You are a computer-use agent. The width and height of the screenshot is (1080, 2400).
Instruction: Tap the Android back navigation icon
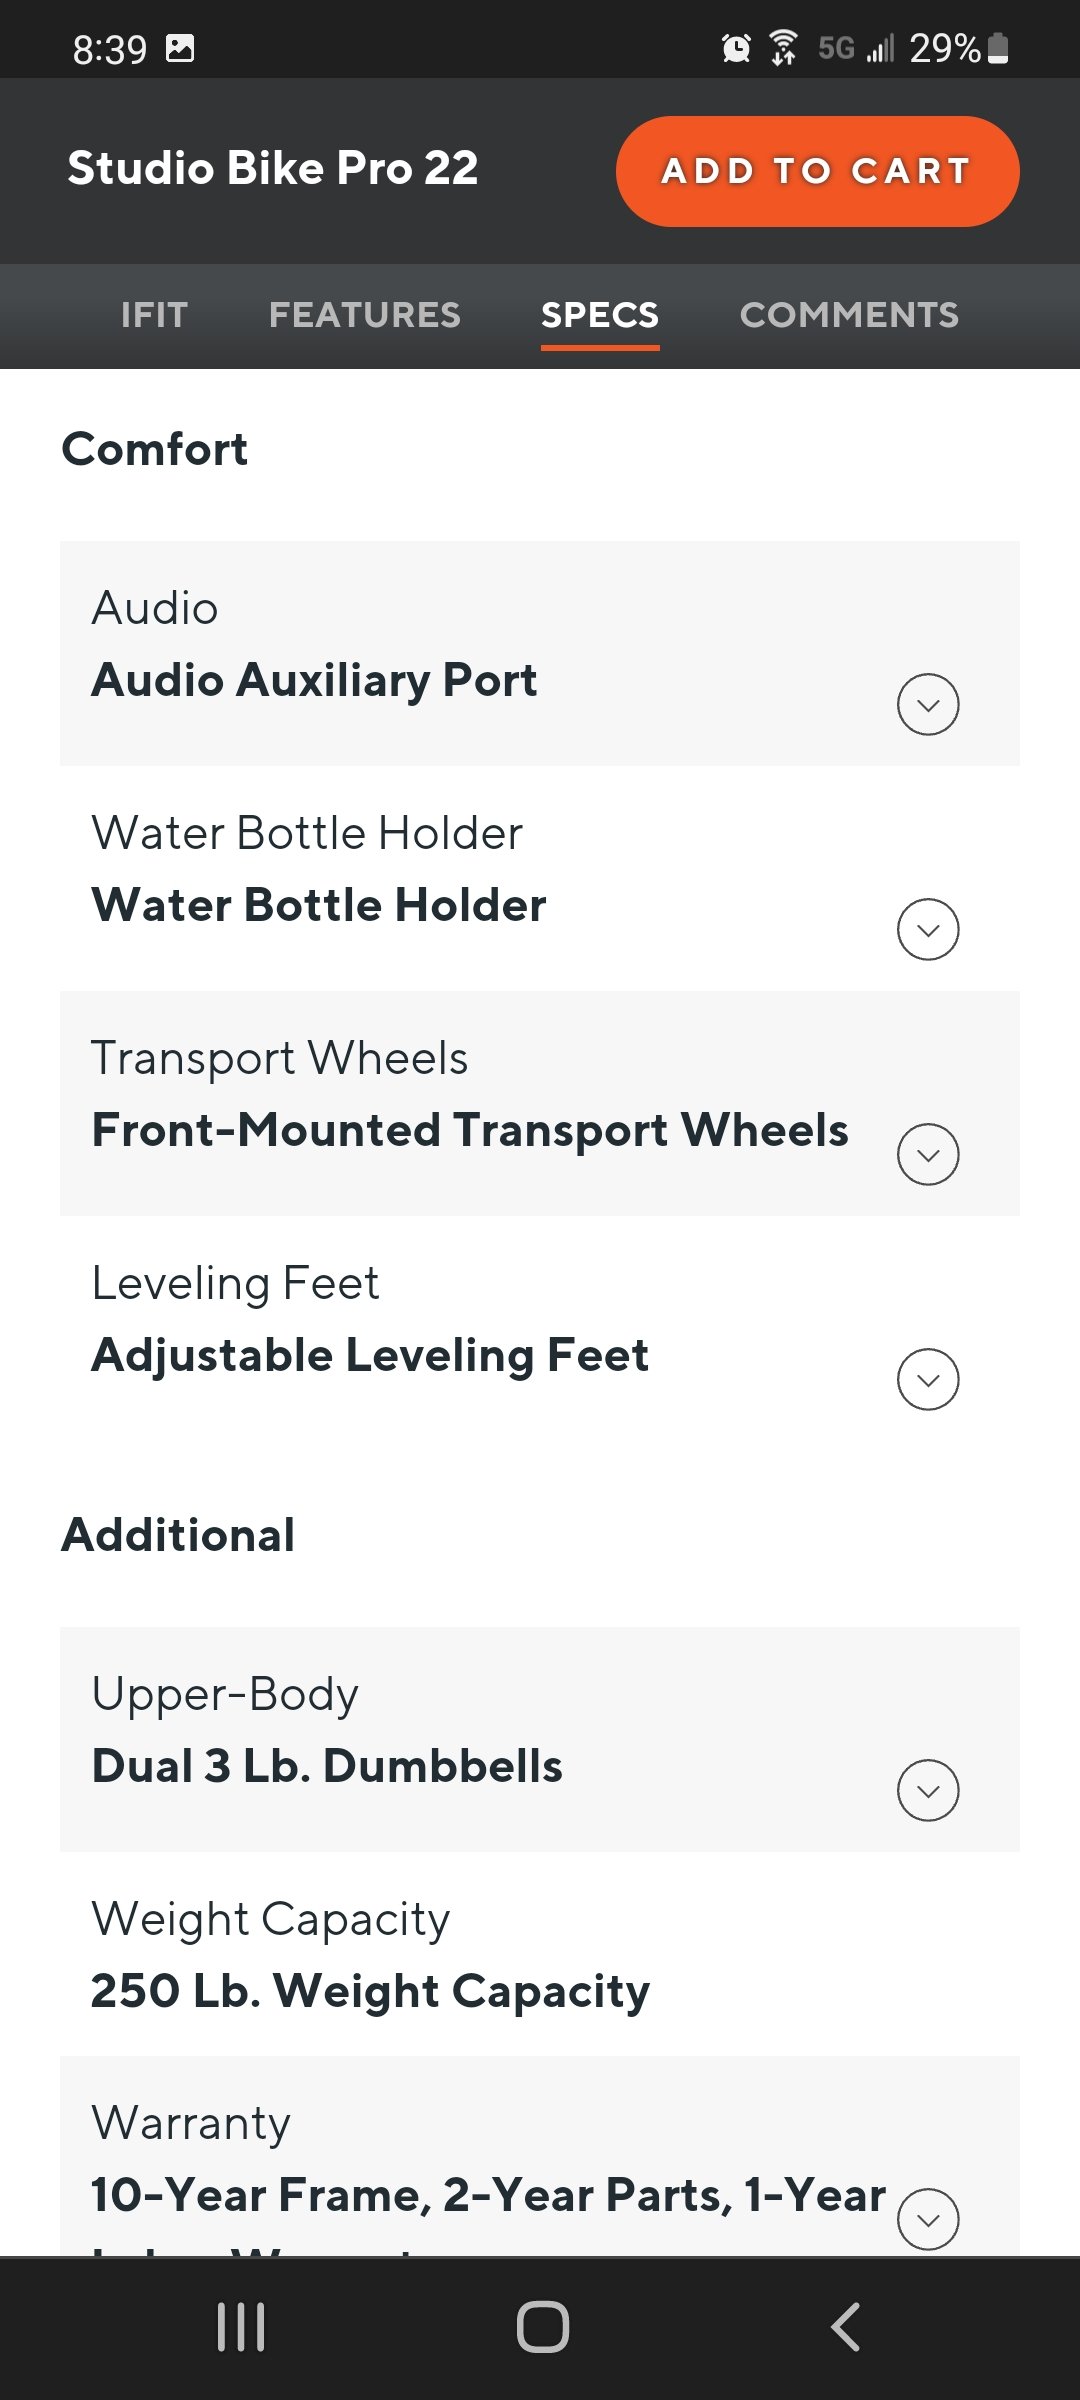click(846, 2327)
